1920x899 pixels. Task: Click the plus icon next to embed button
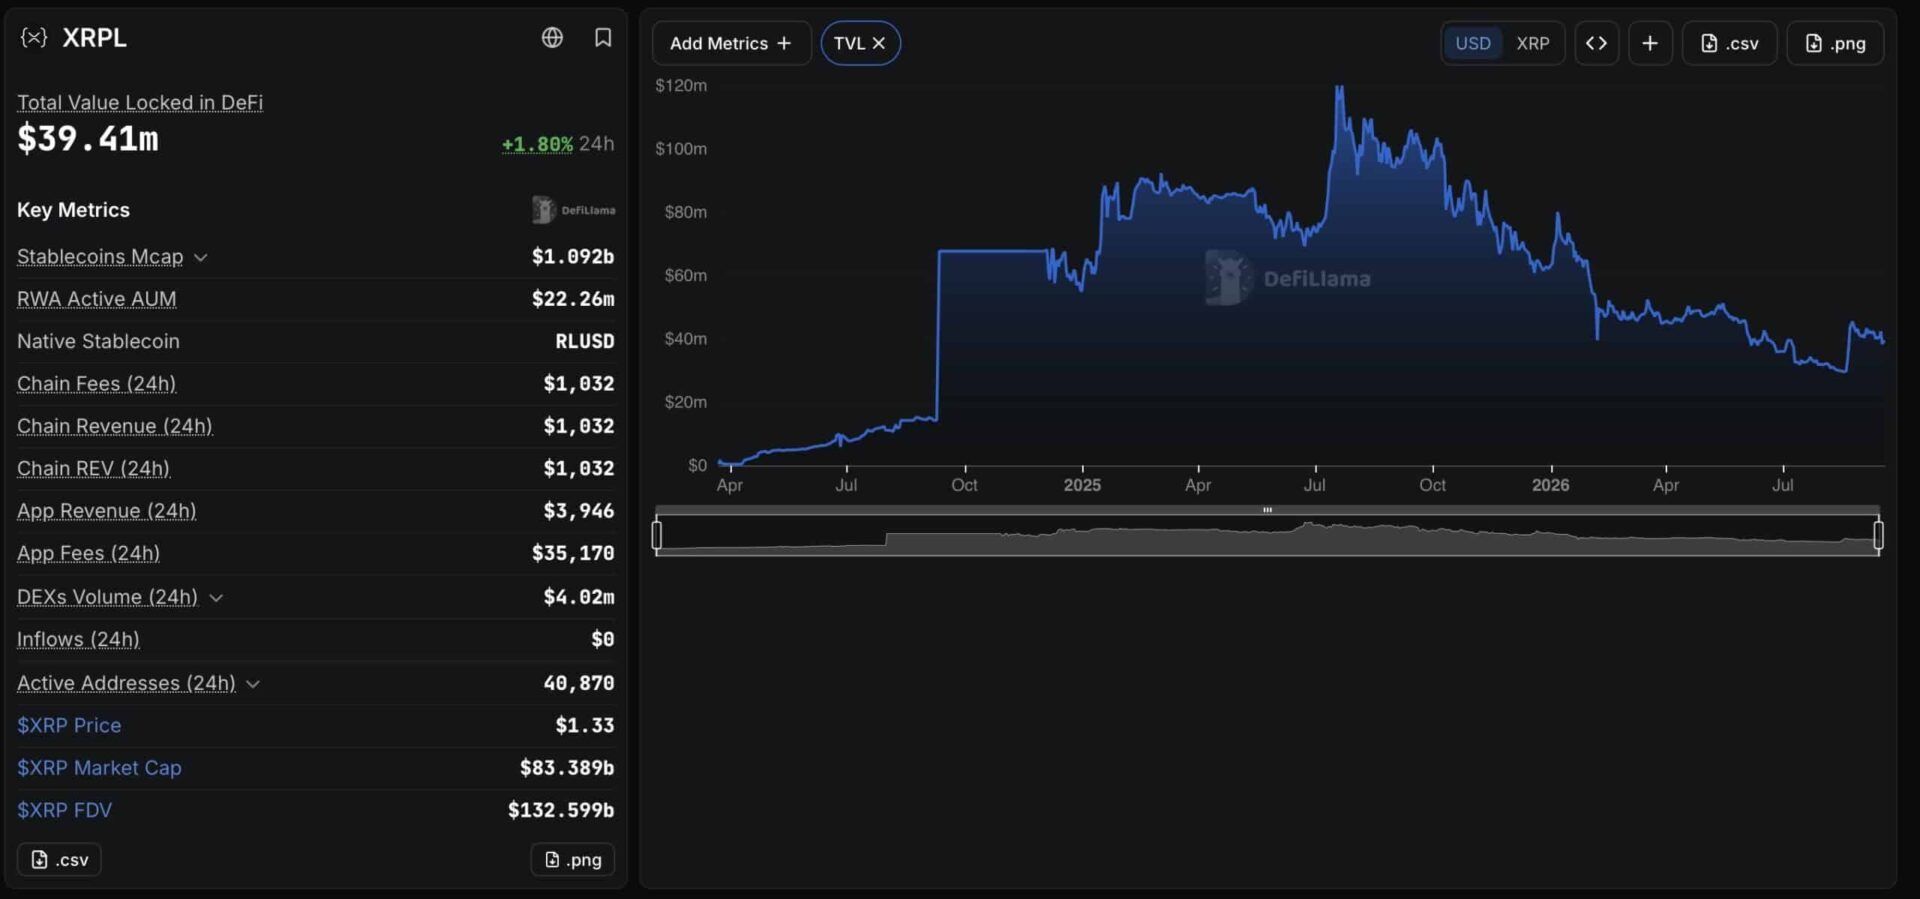click(1650, 43)
